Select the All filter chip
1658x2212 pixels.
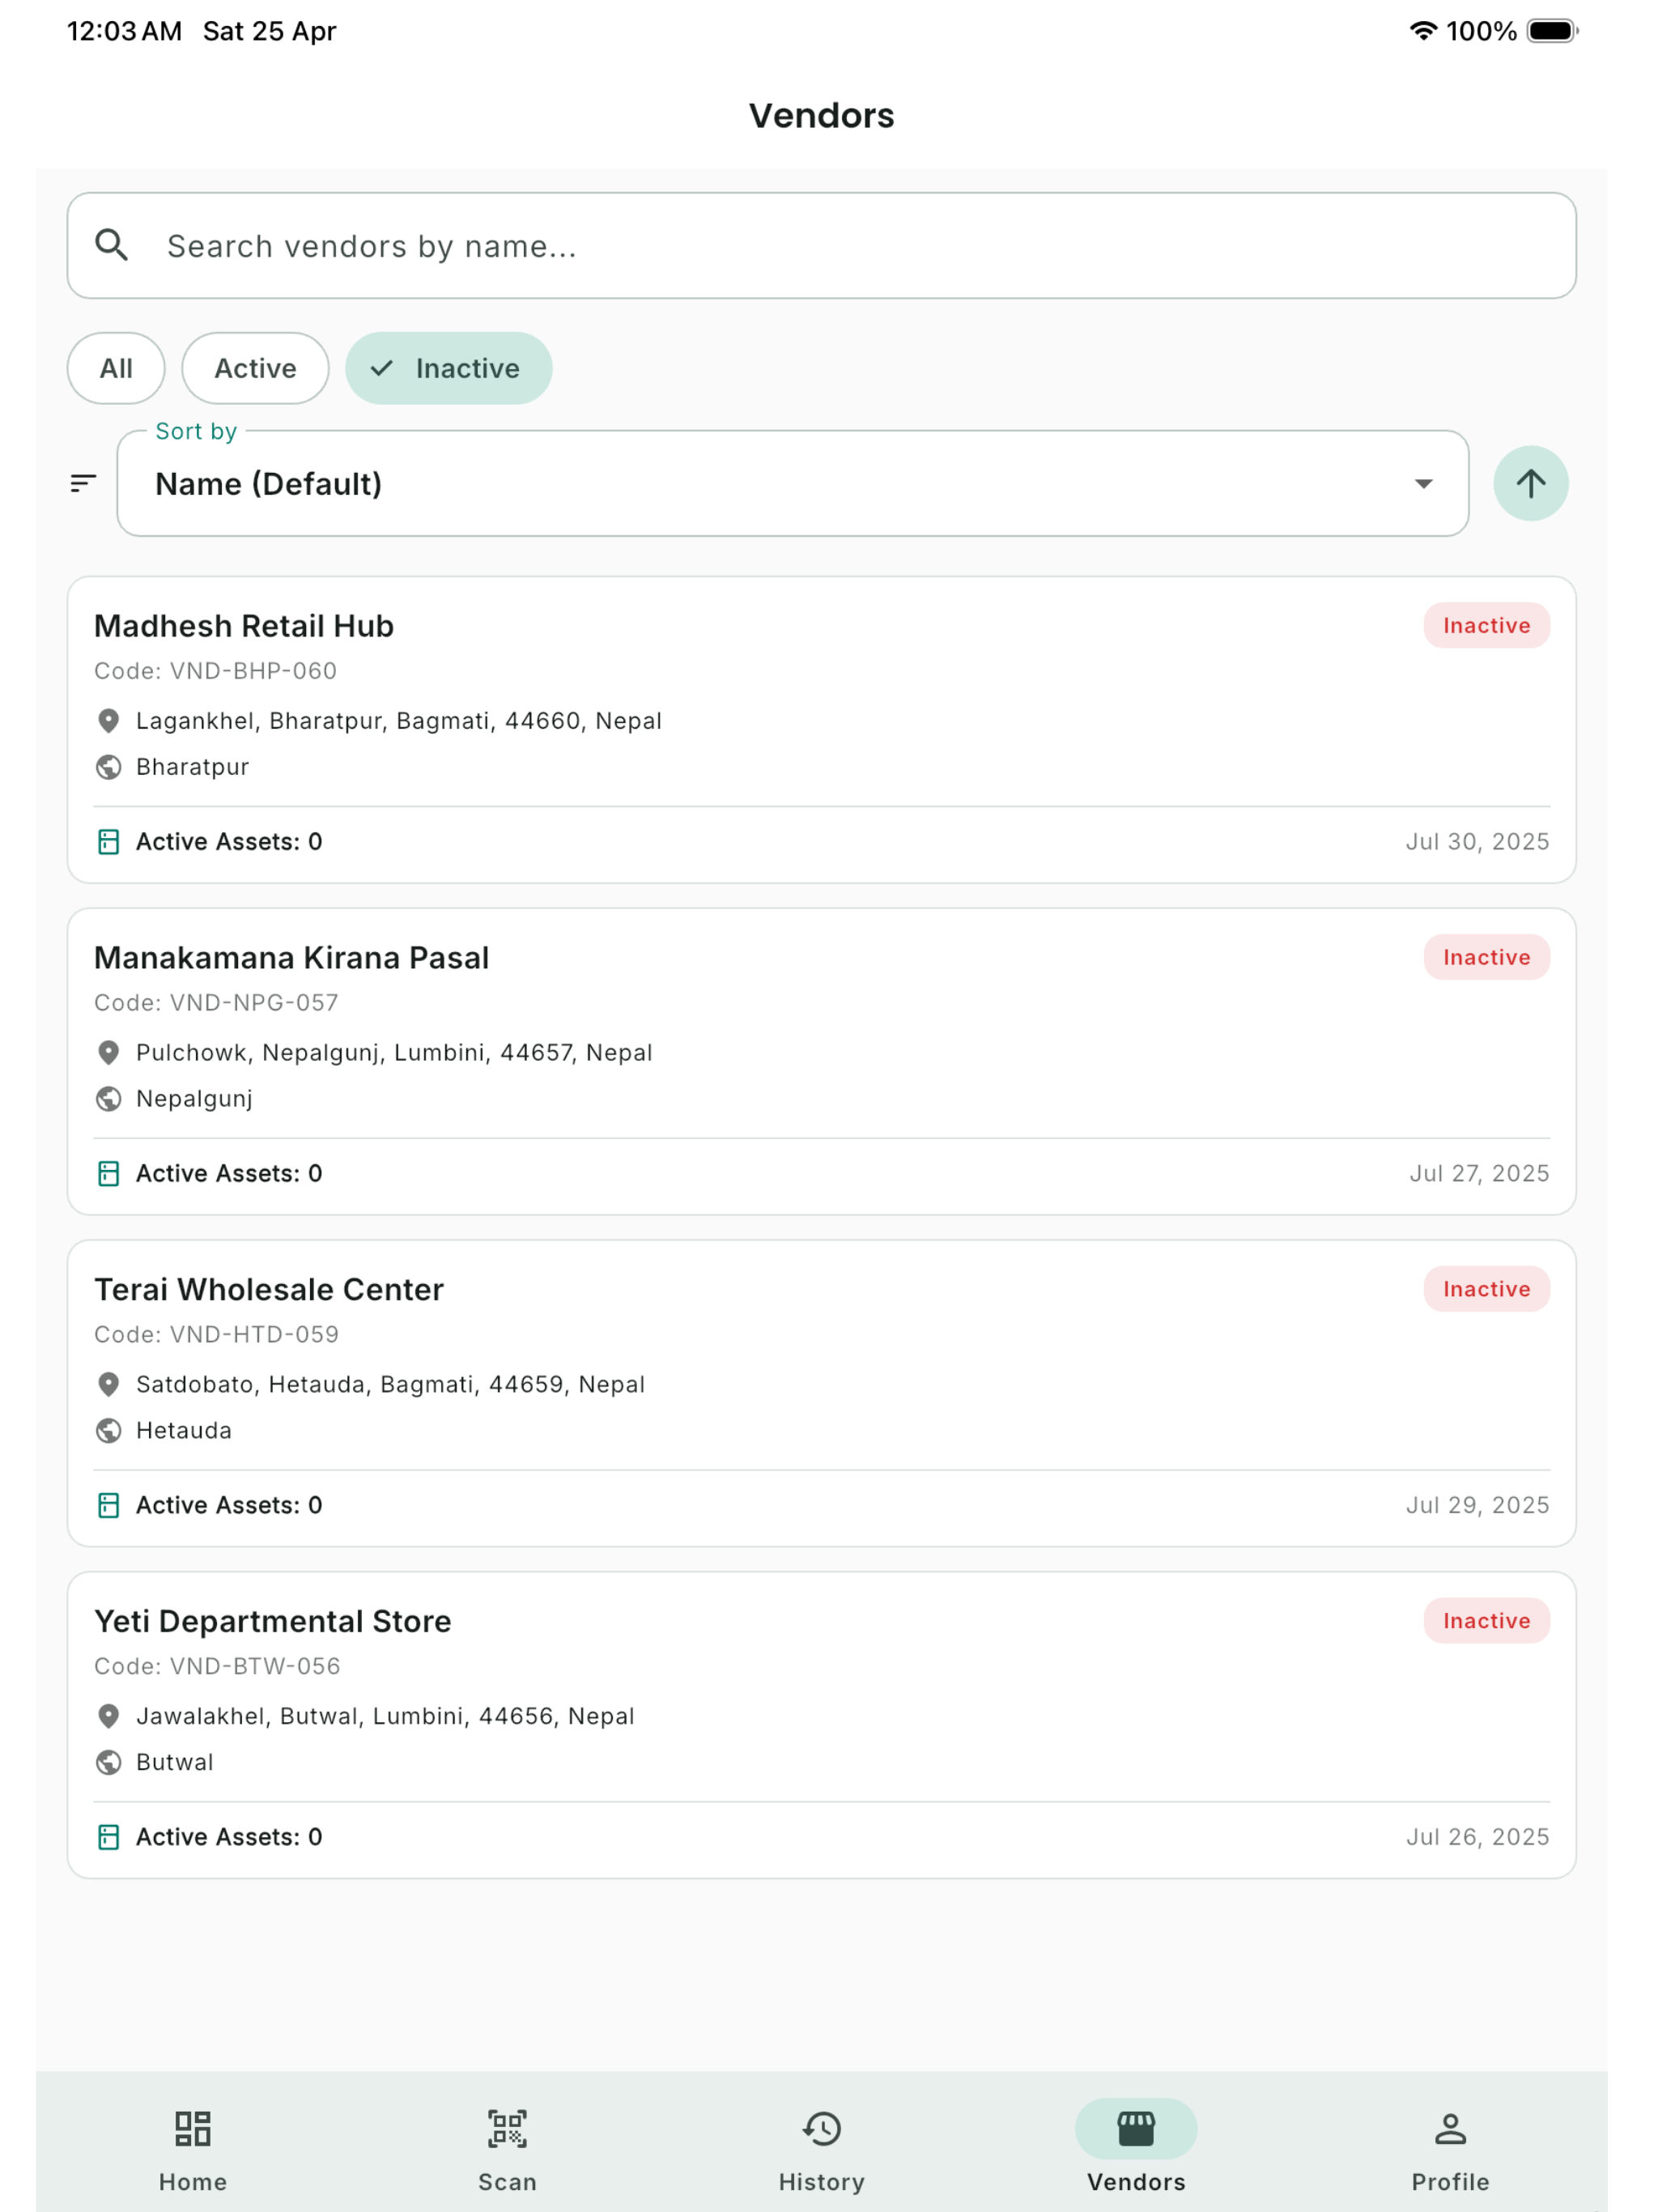[116, 368]
